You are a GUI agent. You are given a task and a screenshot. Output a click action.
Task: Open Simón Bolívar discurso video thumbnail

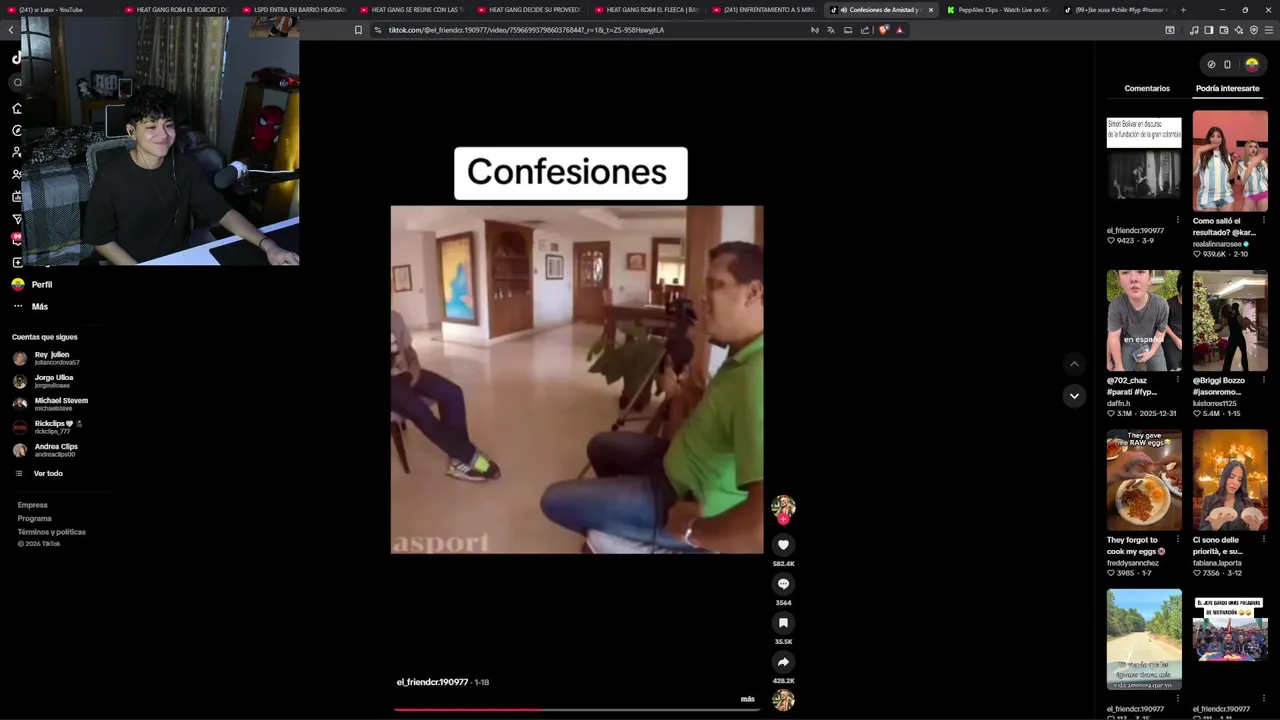coord(1144,160)
